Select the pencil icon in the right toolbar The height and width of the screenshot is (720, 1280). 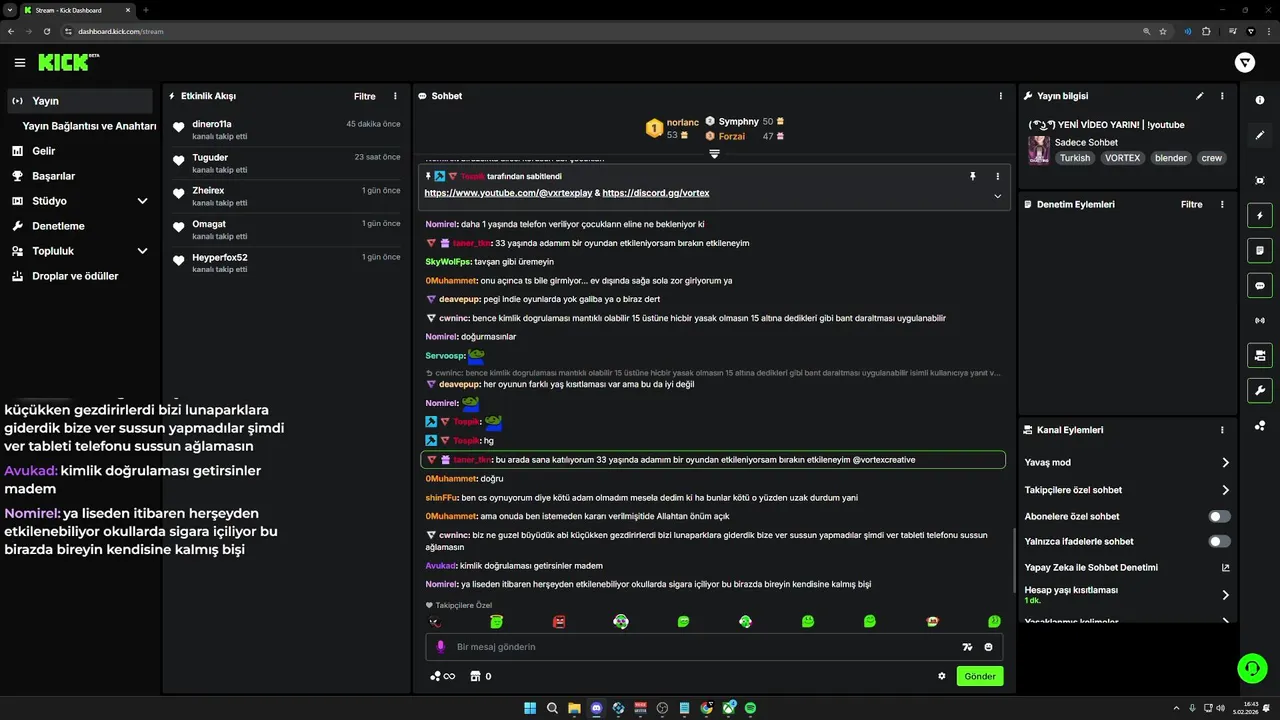click(x=1260, y=135)
